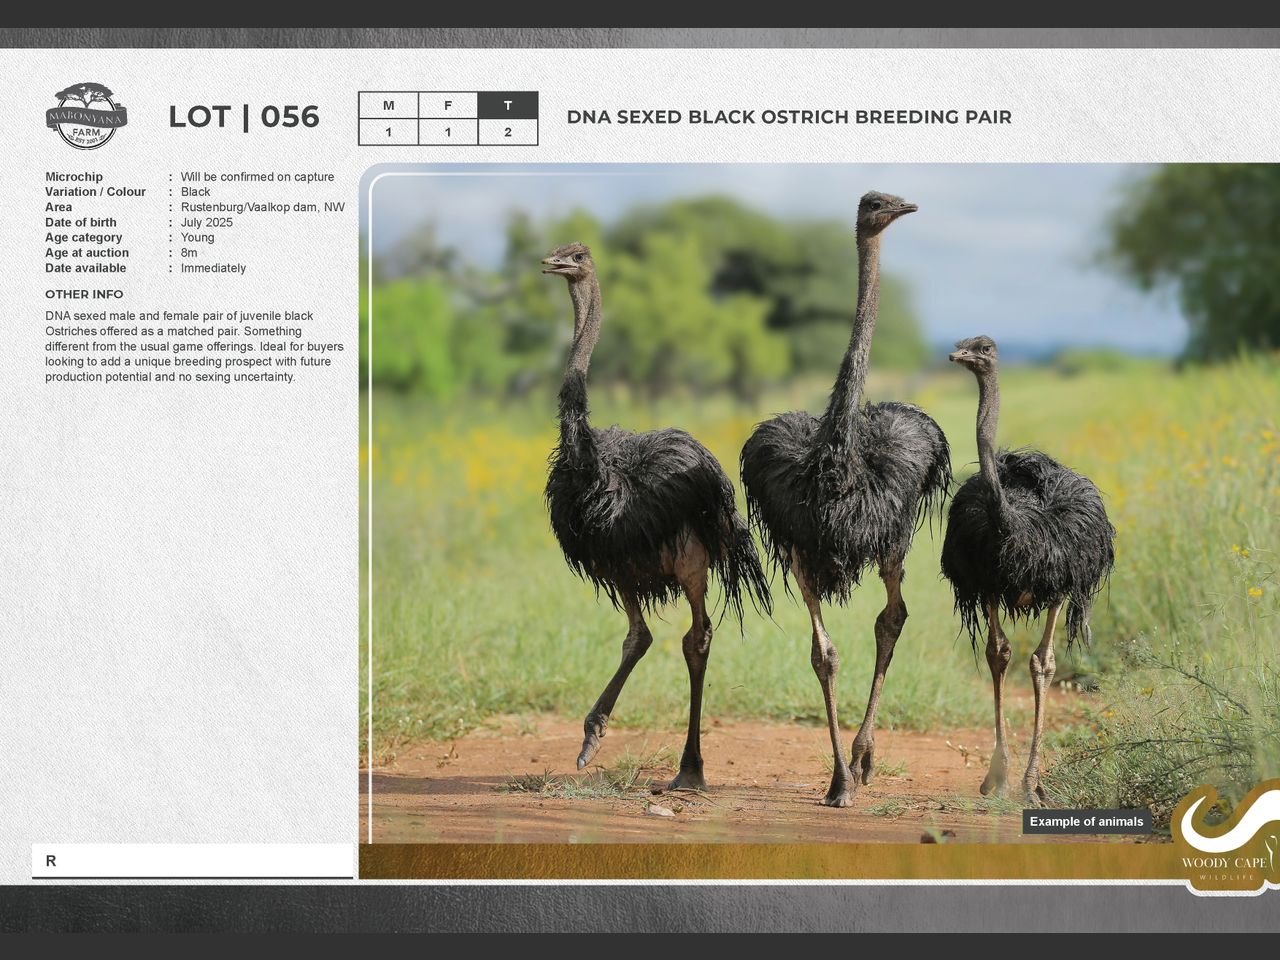The image size is (1280, 960).
Task: Click the Date available Immediately value
Action: 213,268
